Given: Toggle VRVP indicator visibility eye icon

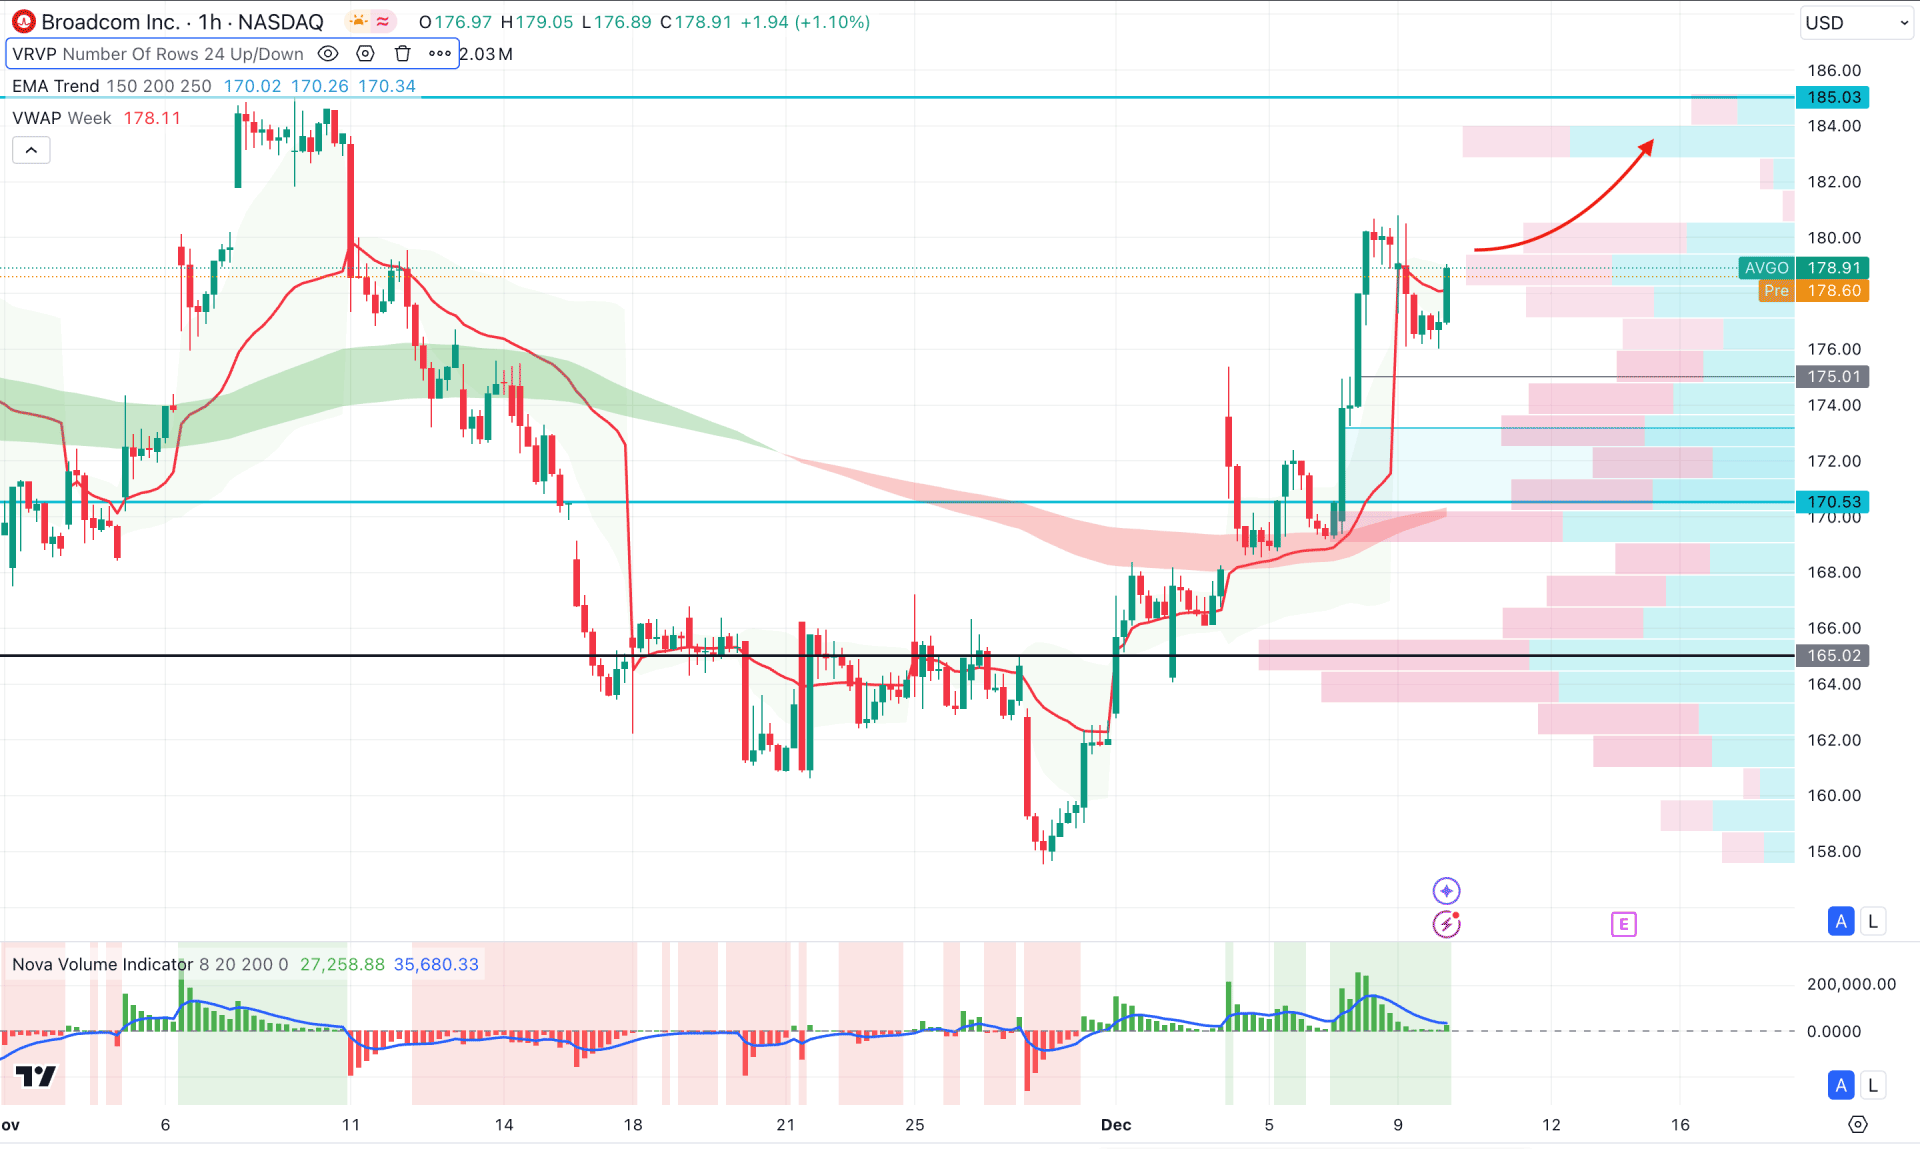Looking at the screenshot, I should click(x=328, y=54).
